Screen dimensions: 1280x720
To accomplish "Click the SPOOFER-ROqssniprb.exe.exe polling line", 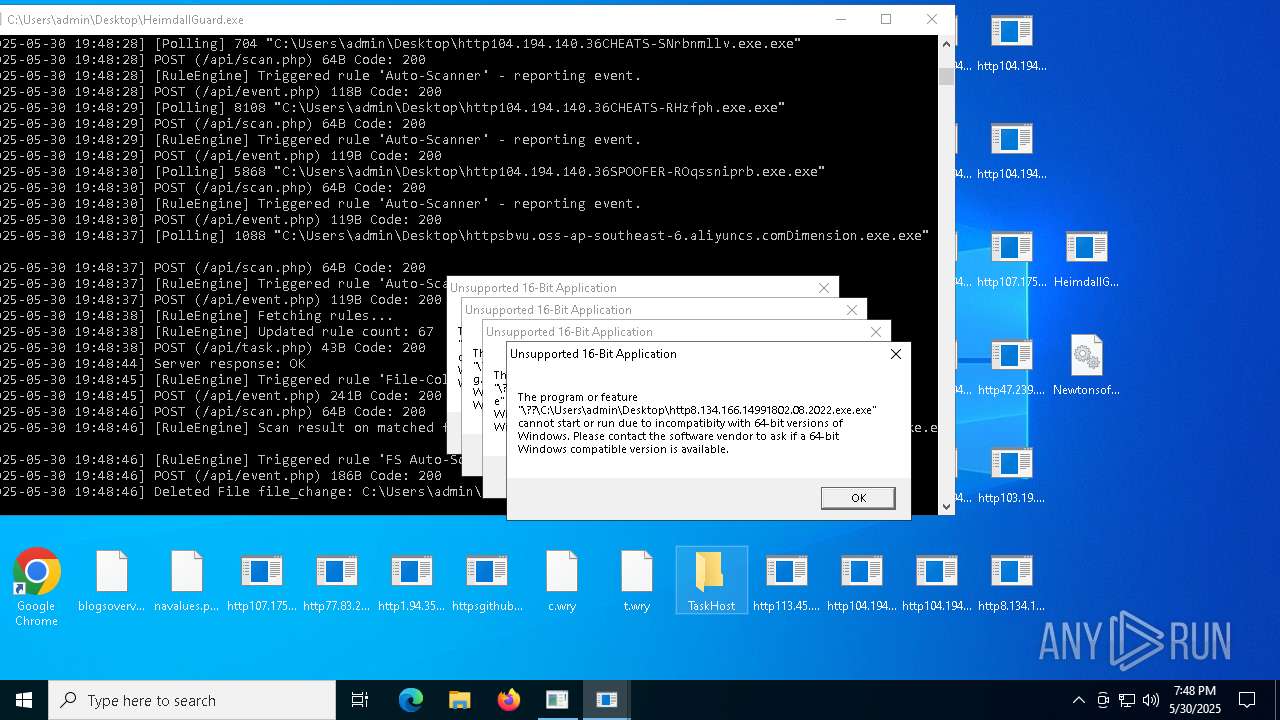I will 413,172.
